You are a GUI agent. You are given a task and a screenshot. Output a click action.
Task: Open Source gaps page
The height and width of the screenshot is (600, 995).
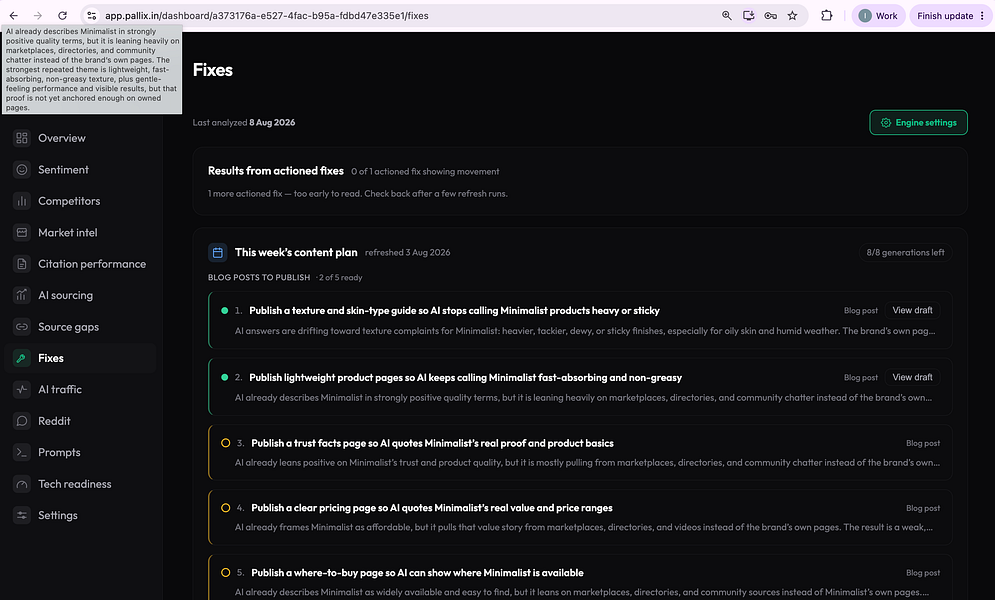[x=69, y=327]
